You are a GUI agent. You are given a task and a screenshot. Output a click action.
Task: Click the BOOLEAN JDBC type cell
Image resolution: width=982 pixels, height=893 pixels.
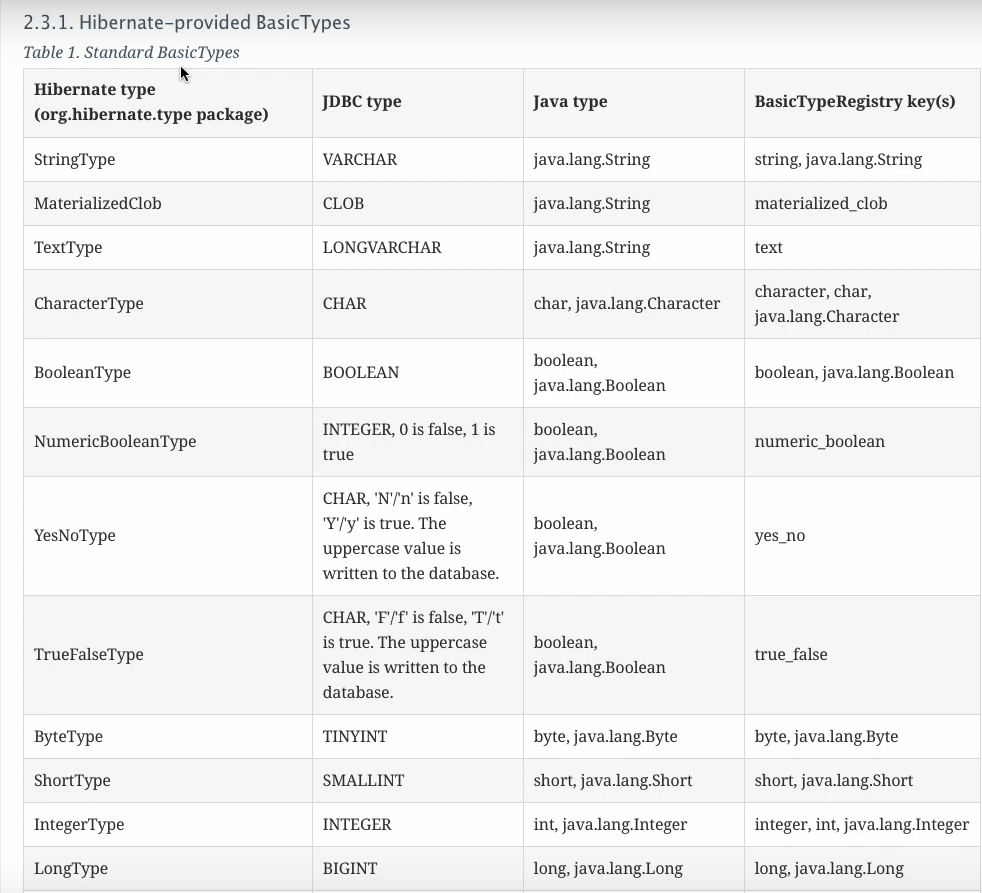[x=418, y=373]
